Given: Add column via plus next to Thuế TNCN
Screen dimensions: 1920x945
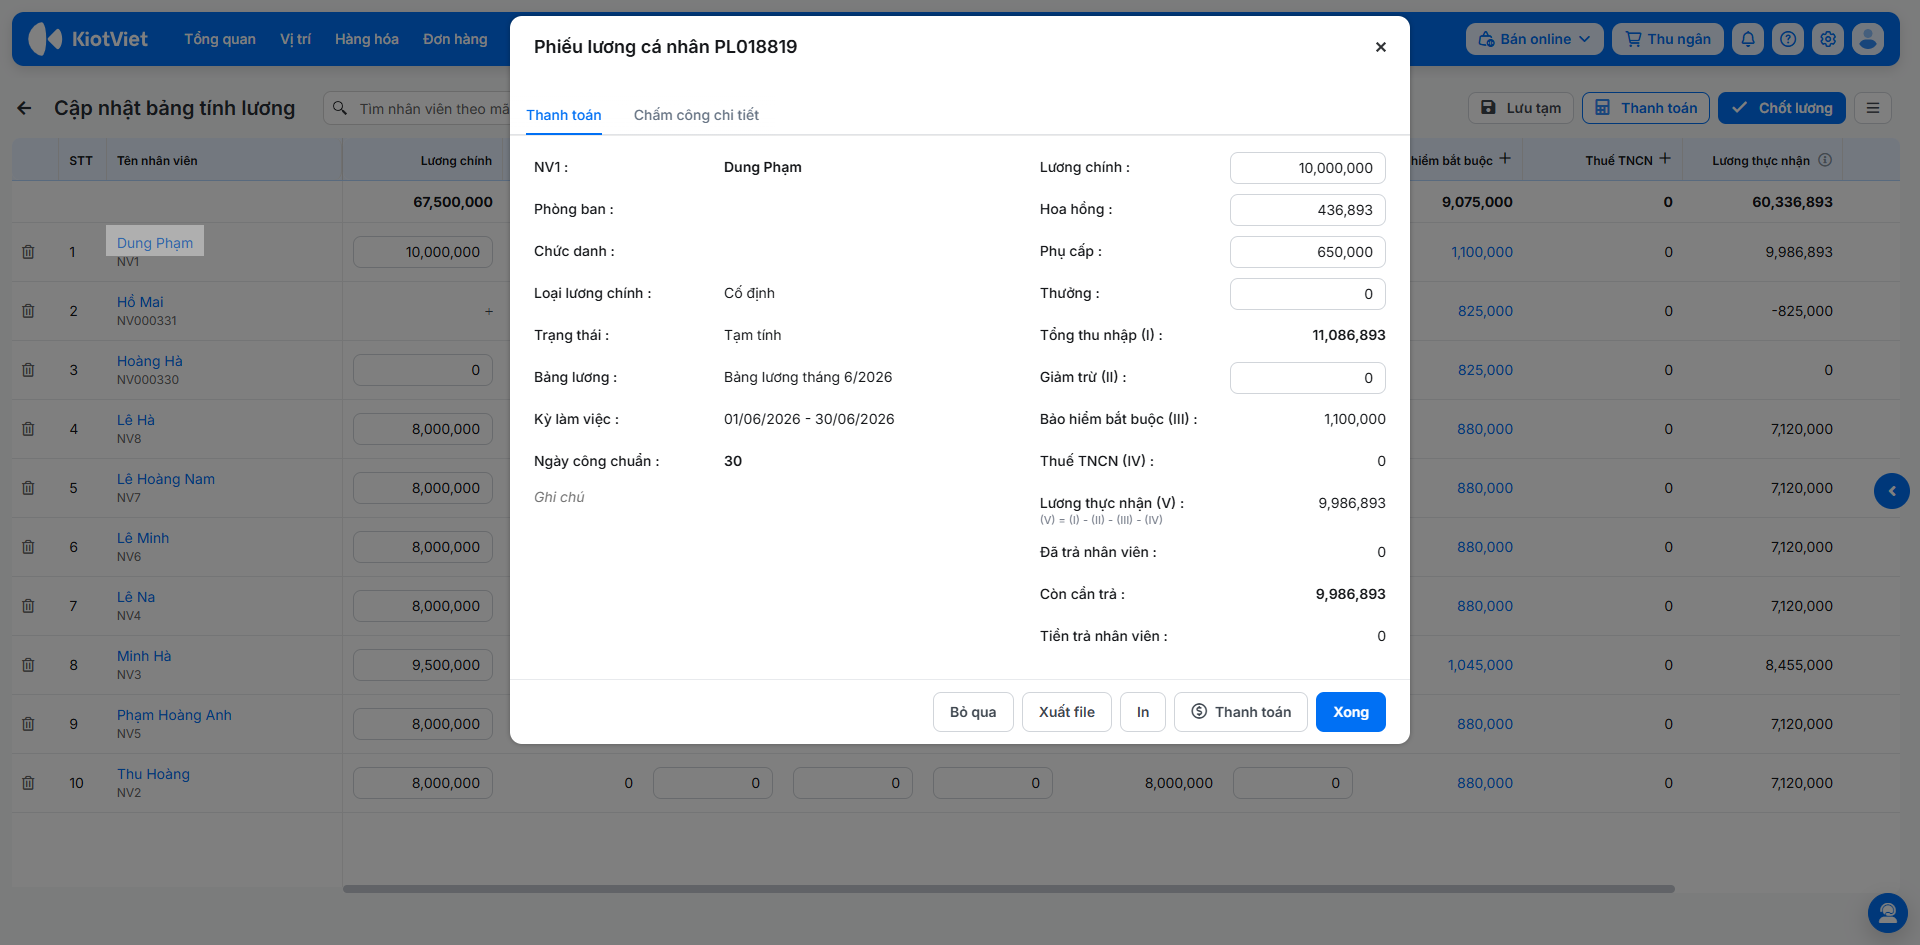Looking at the screenshot, I should [x=1665, y=159].
